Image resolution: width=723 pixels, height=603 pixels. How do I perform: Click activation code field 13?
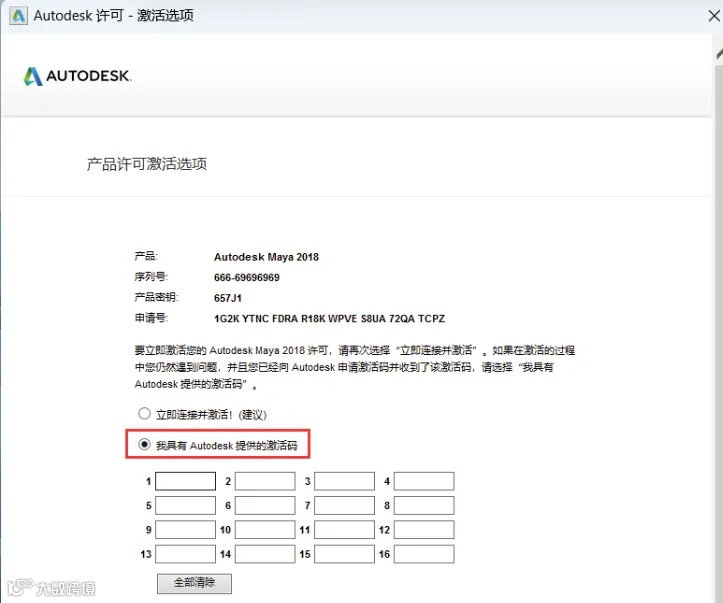tap(185, 554)
